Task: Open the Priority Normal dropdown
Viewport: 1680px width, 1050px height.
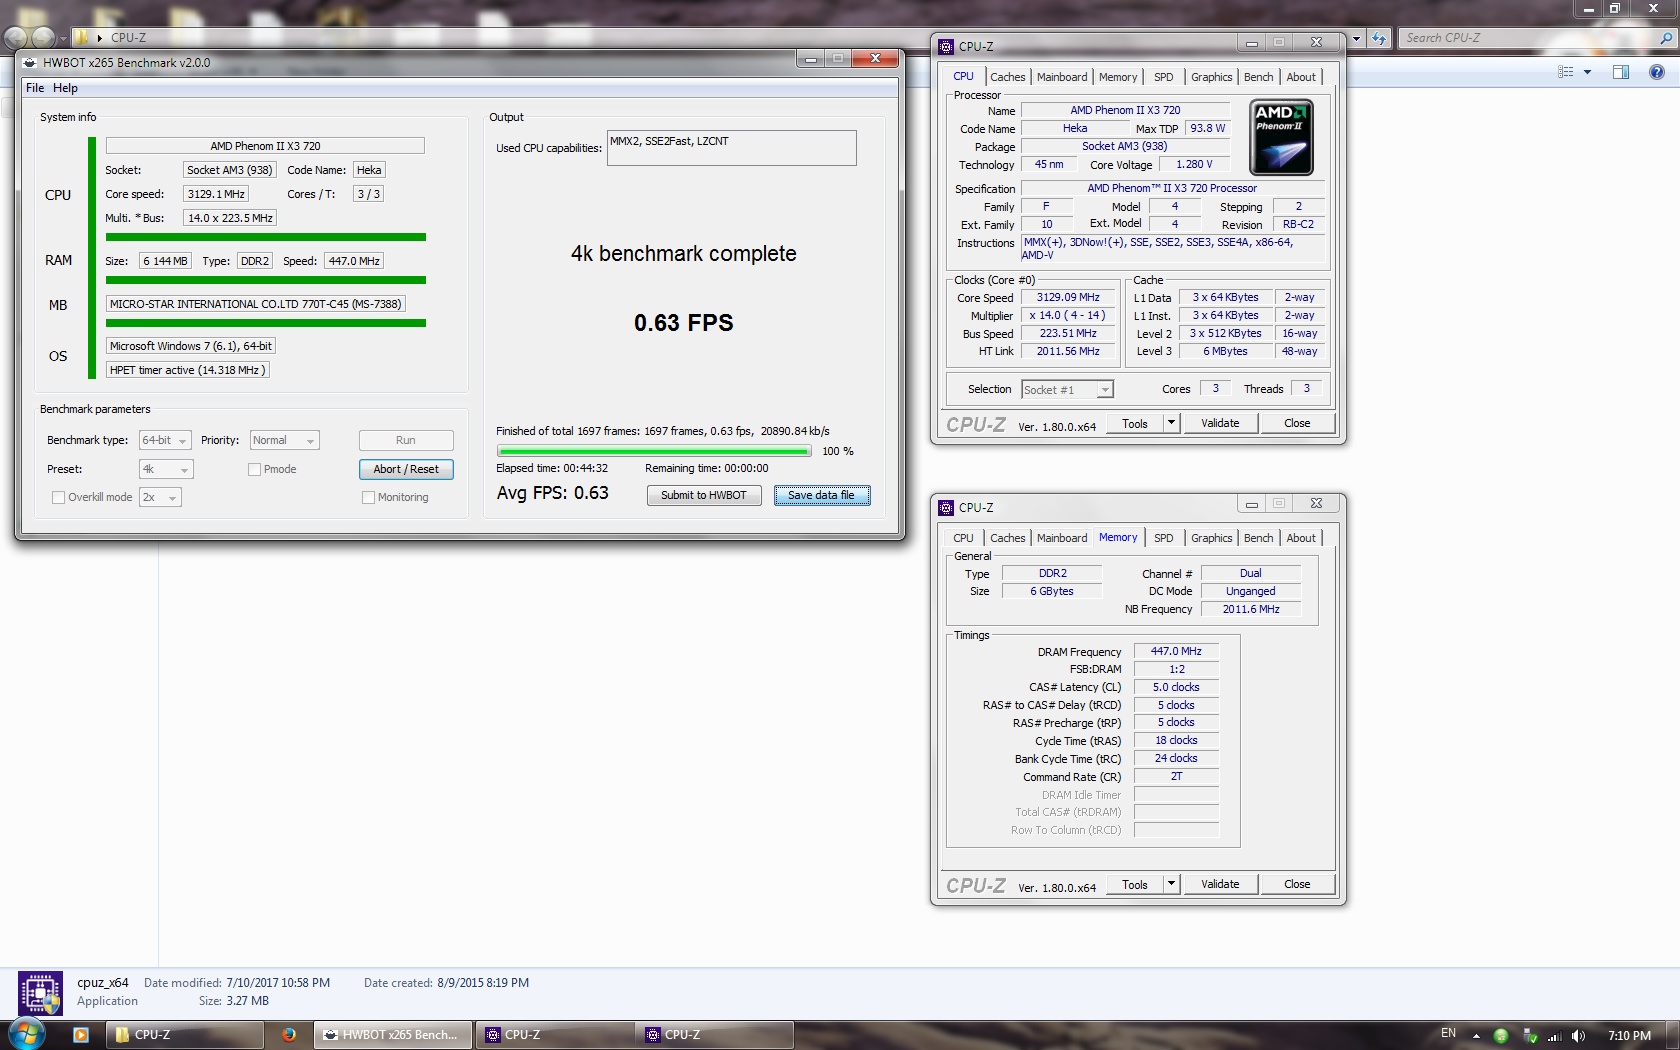Action: [284, 440]
